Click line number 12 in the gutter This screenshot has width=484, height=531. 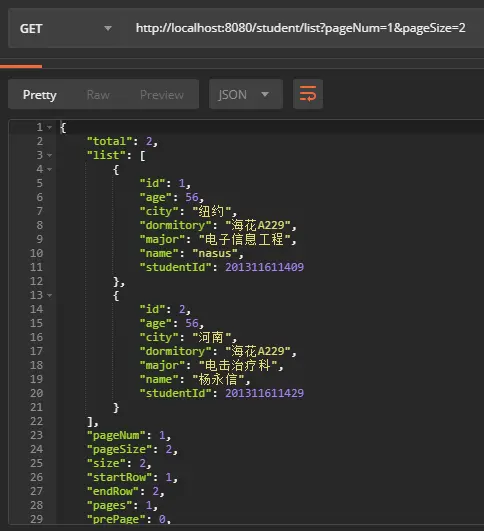tap(37, 281)
